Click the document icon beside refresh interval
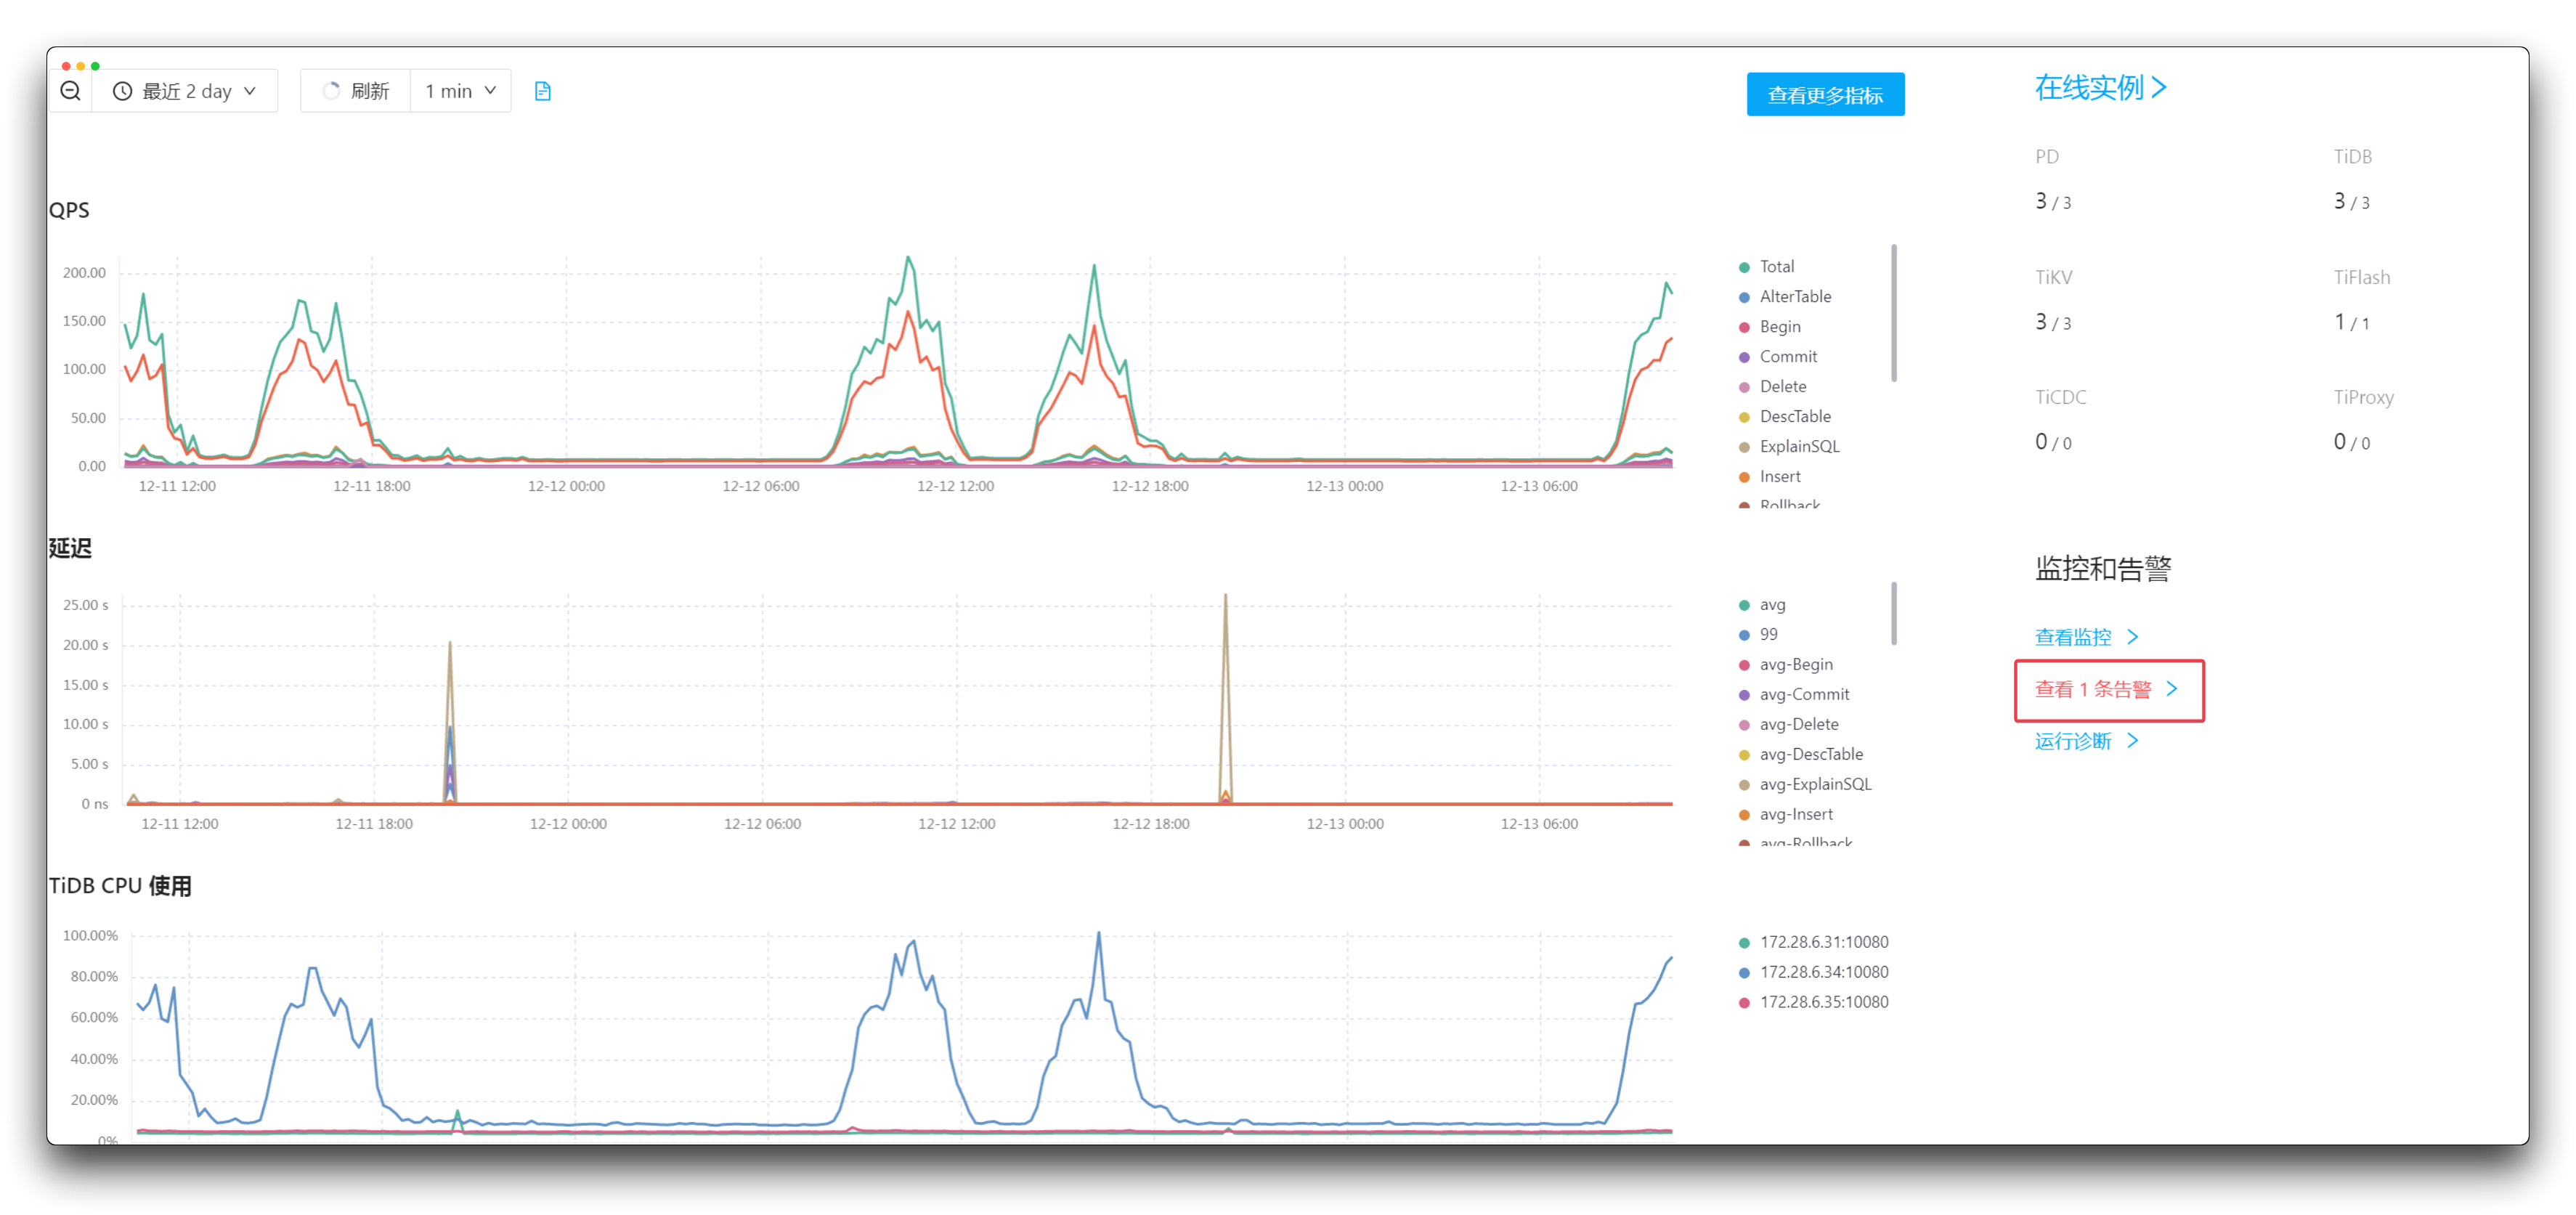2576x1215 pixels. [543, 91]
